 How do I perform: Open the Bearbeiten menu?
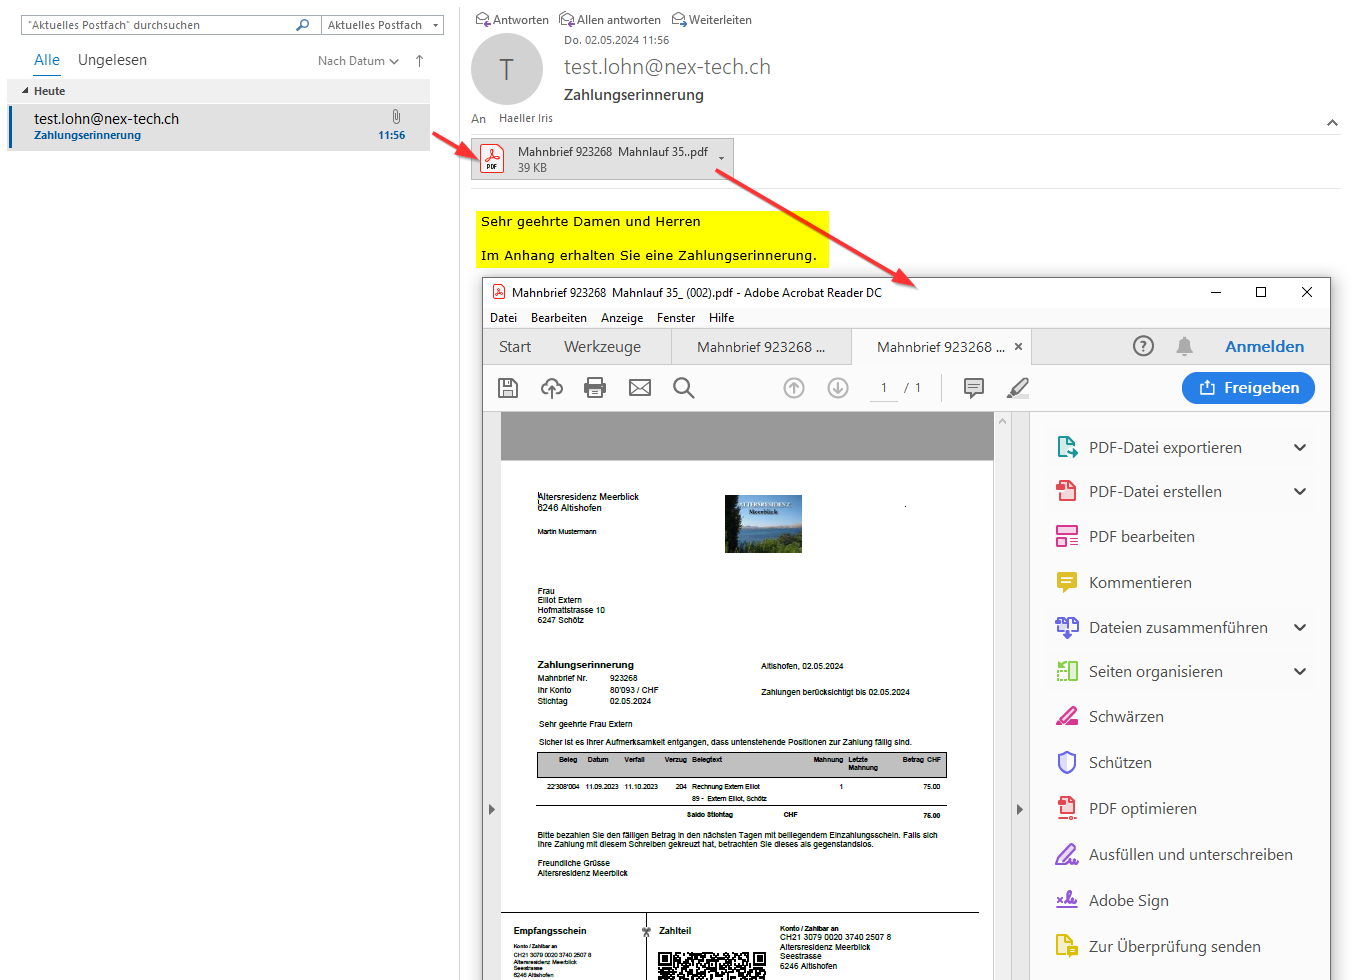(558, 318)
